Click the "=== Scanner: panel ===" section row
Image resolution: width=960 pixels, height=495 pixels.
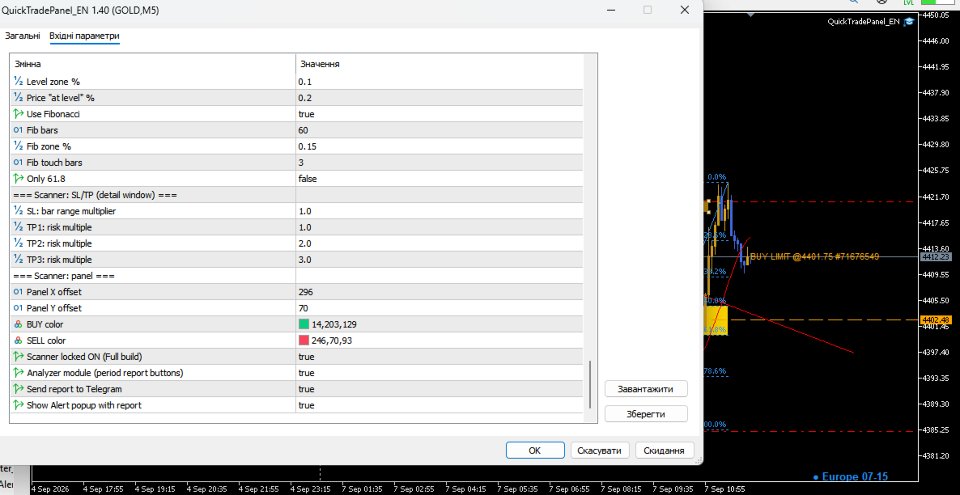[297, 276]
